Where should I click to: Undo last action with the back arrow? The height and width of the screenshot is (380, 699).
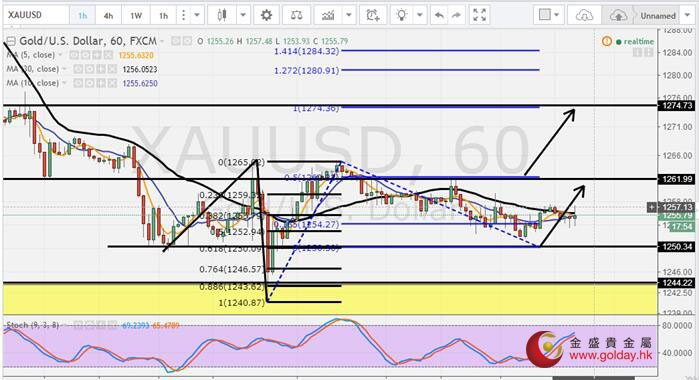pos(439,16)
